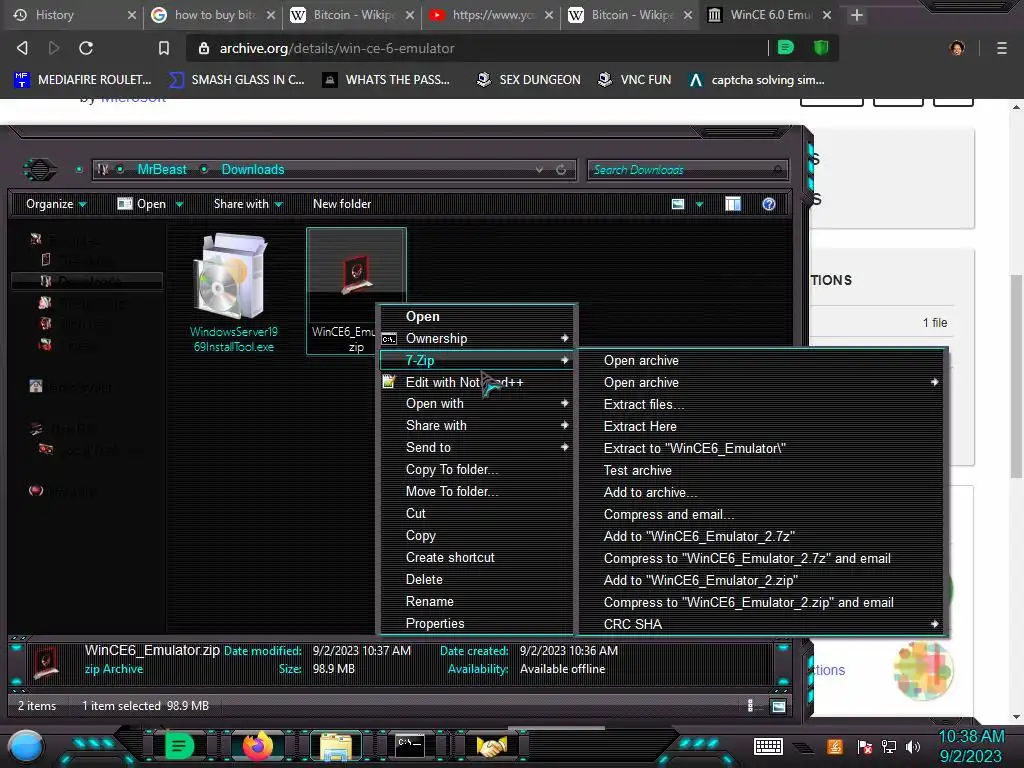
Task: Choose Move To folder... entry
Action: (x=477, y=491)
